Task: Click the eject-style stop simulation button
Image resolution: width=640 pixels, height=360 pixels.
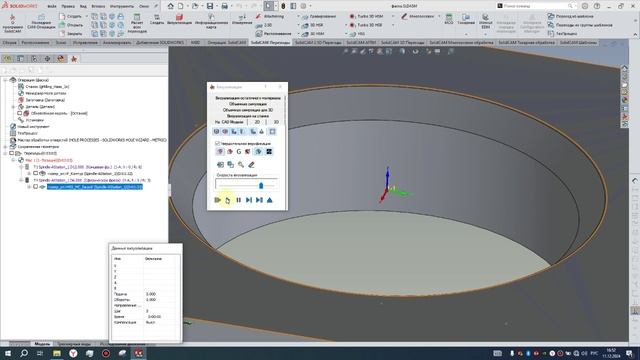Action: pyautogui.click(x=269, y=200)
